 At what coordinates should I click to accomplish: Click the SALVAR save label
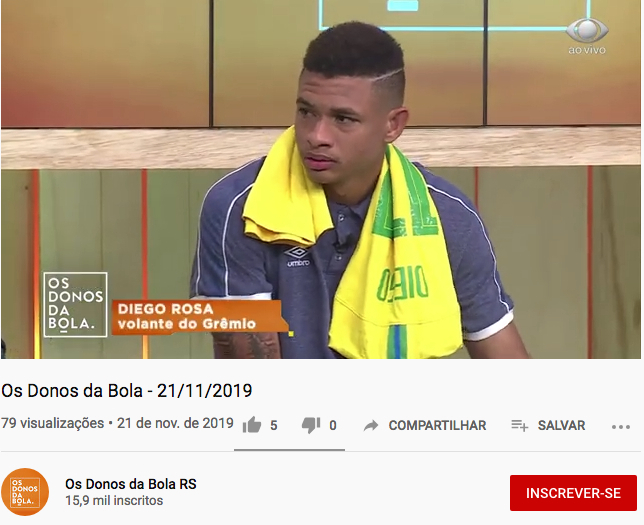[x=561, y=426]
